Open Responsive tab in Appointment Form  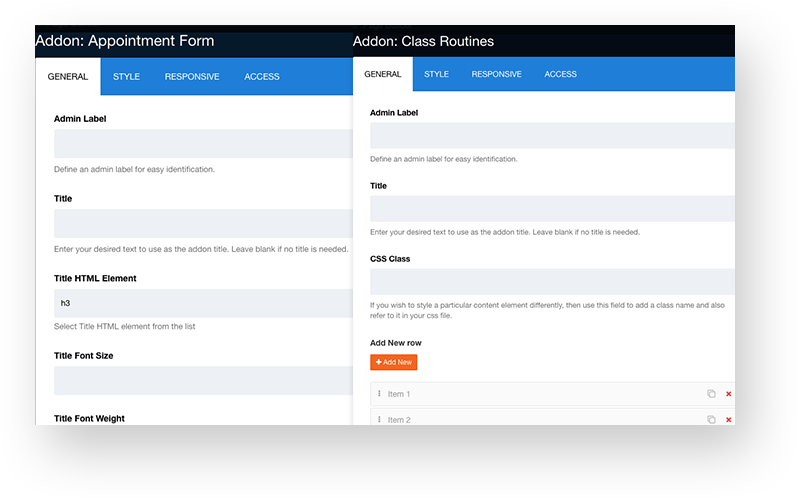[x=192, y=77]
